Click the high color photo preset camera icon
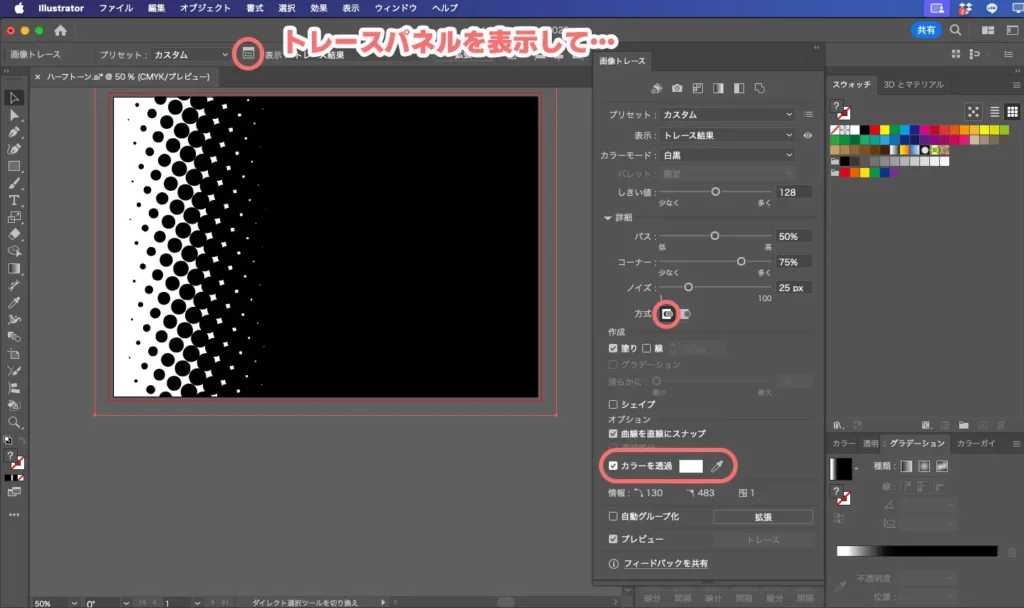 [678, 88]
